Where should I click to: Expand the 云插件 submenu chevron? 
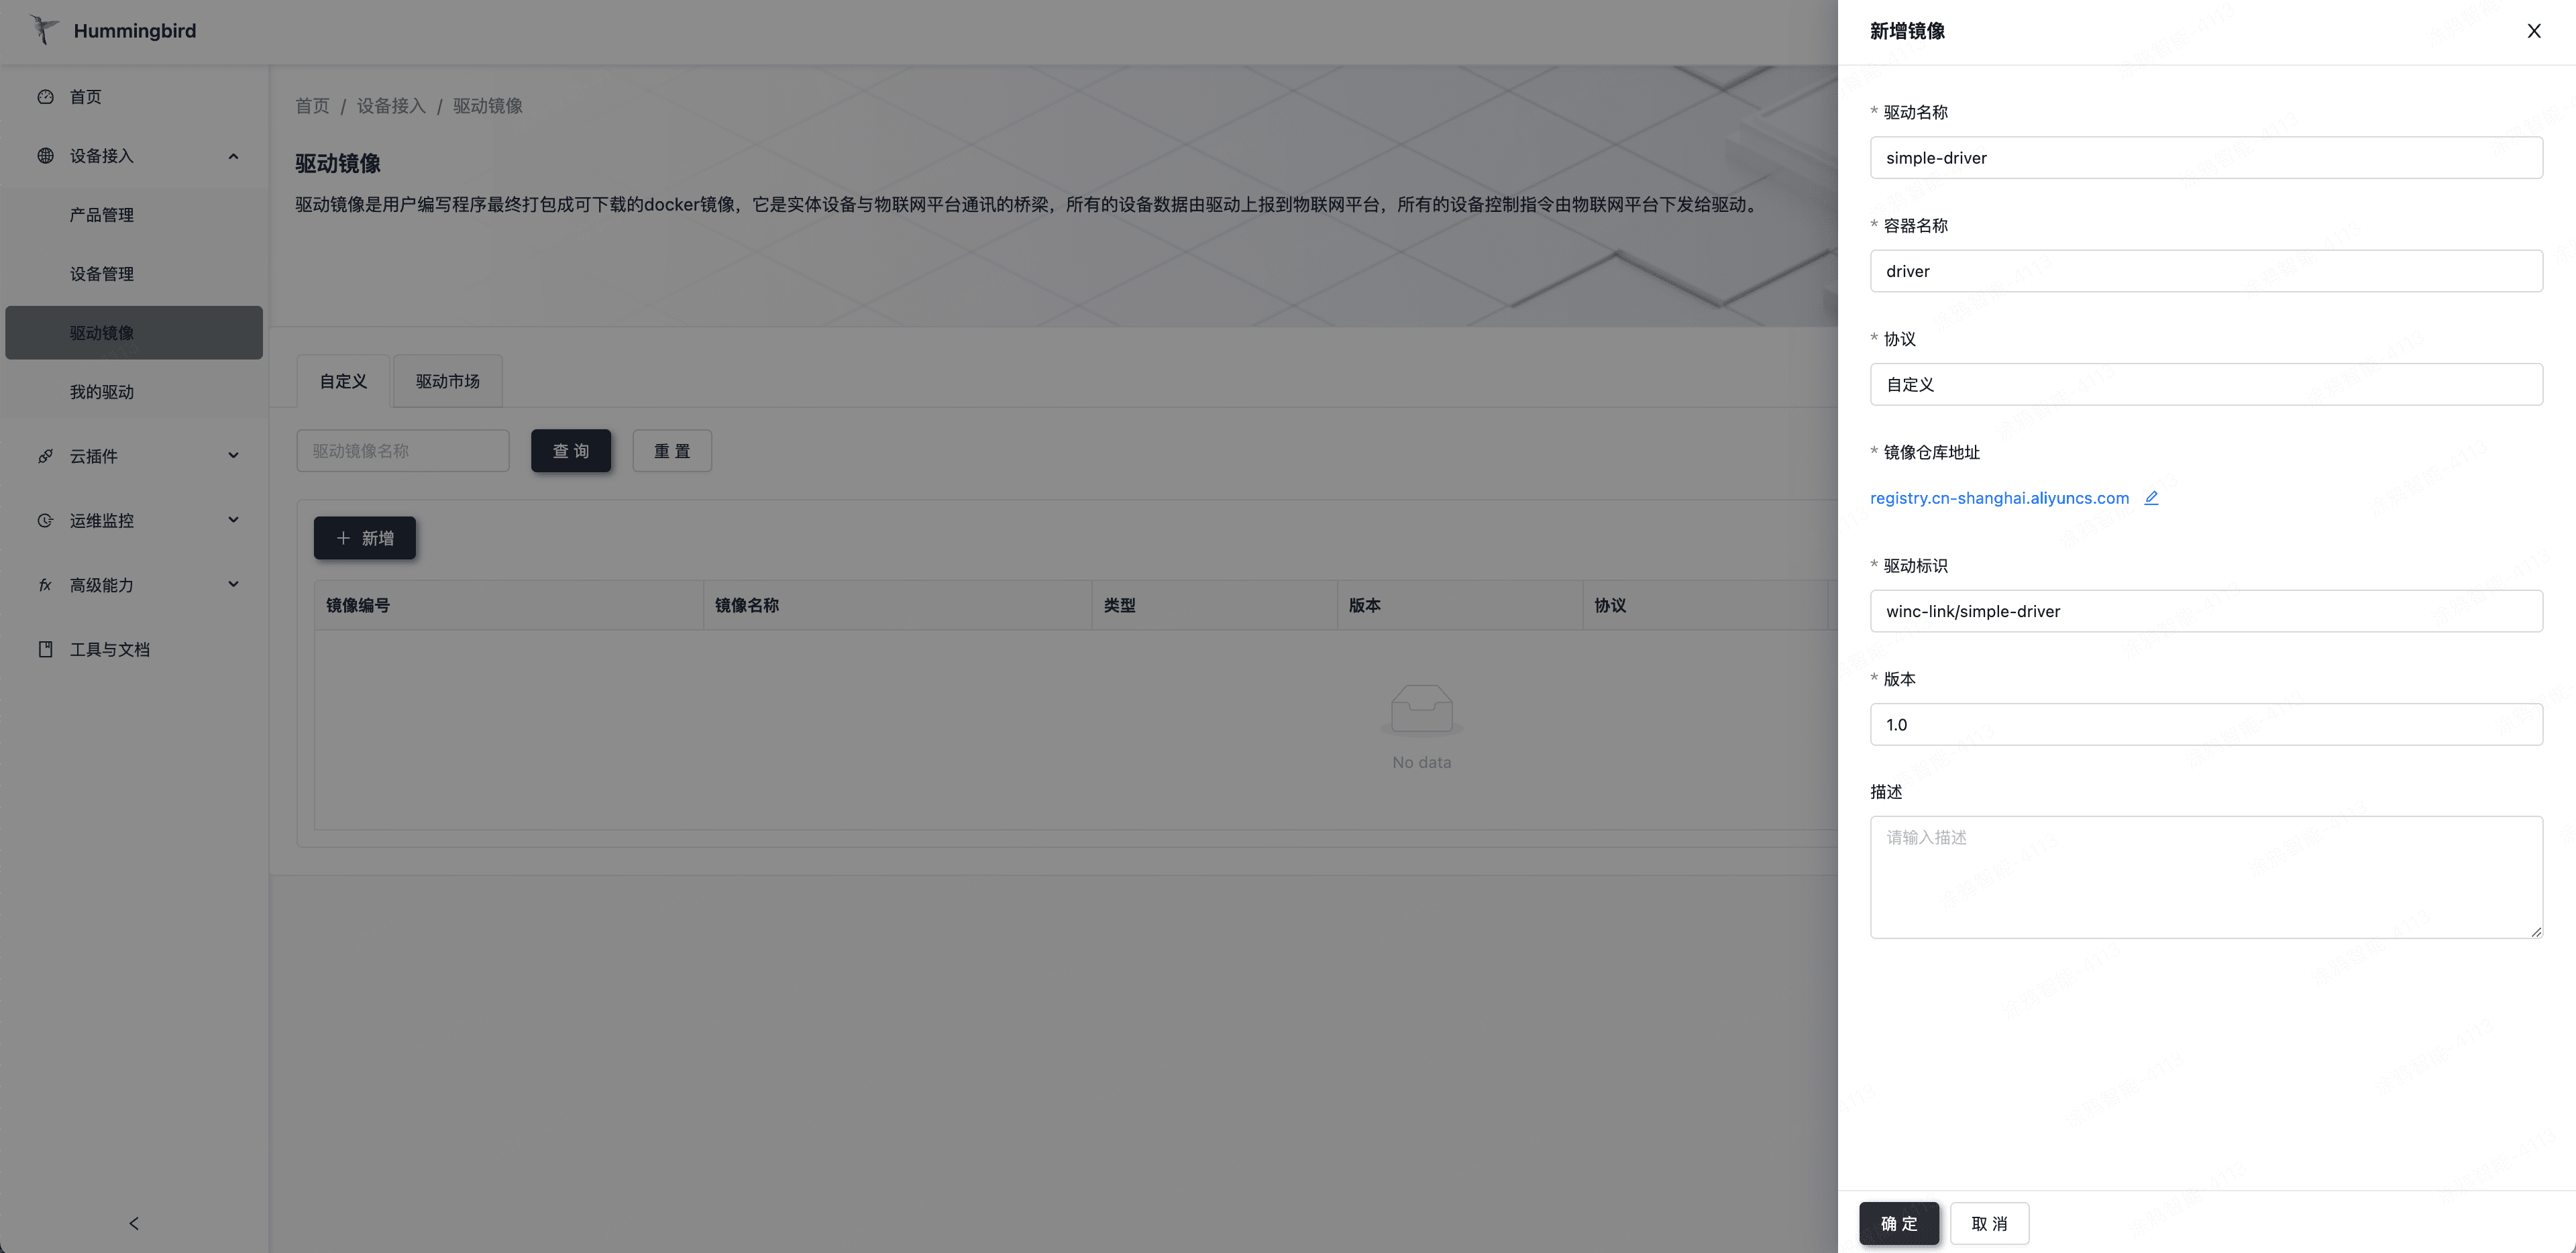tap(233, 456)
